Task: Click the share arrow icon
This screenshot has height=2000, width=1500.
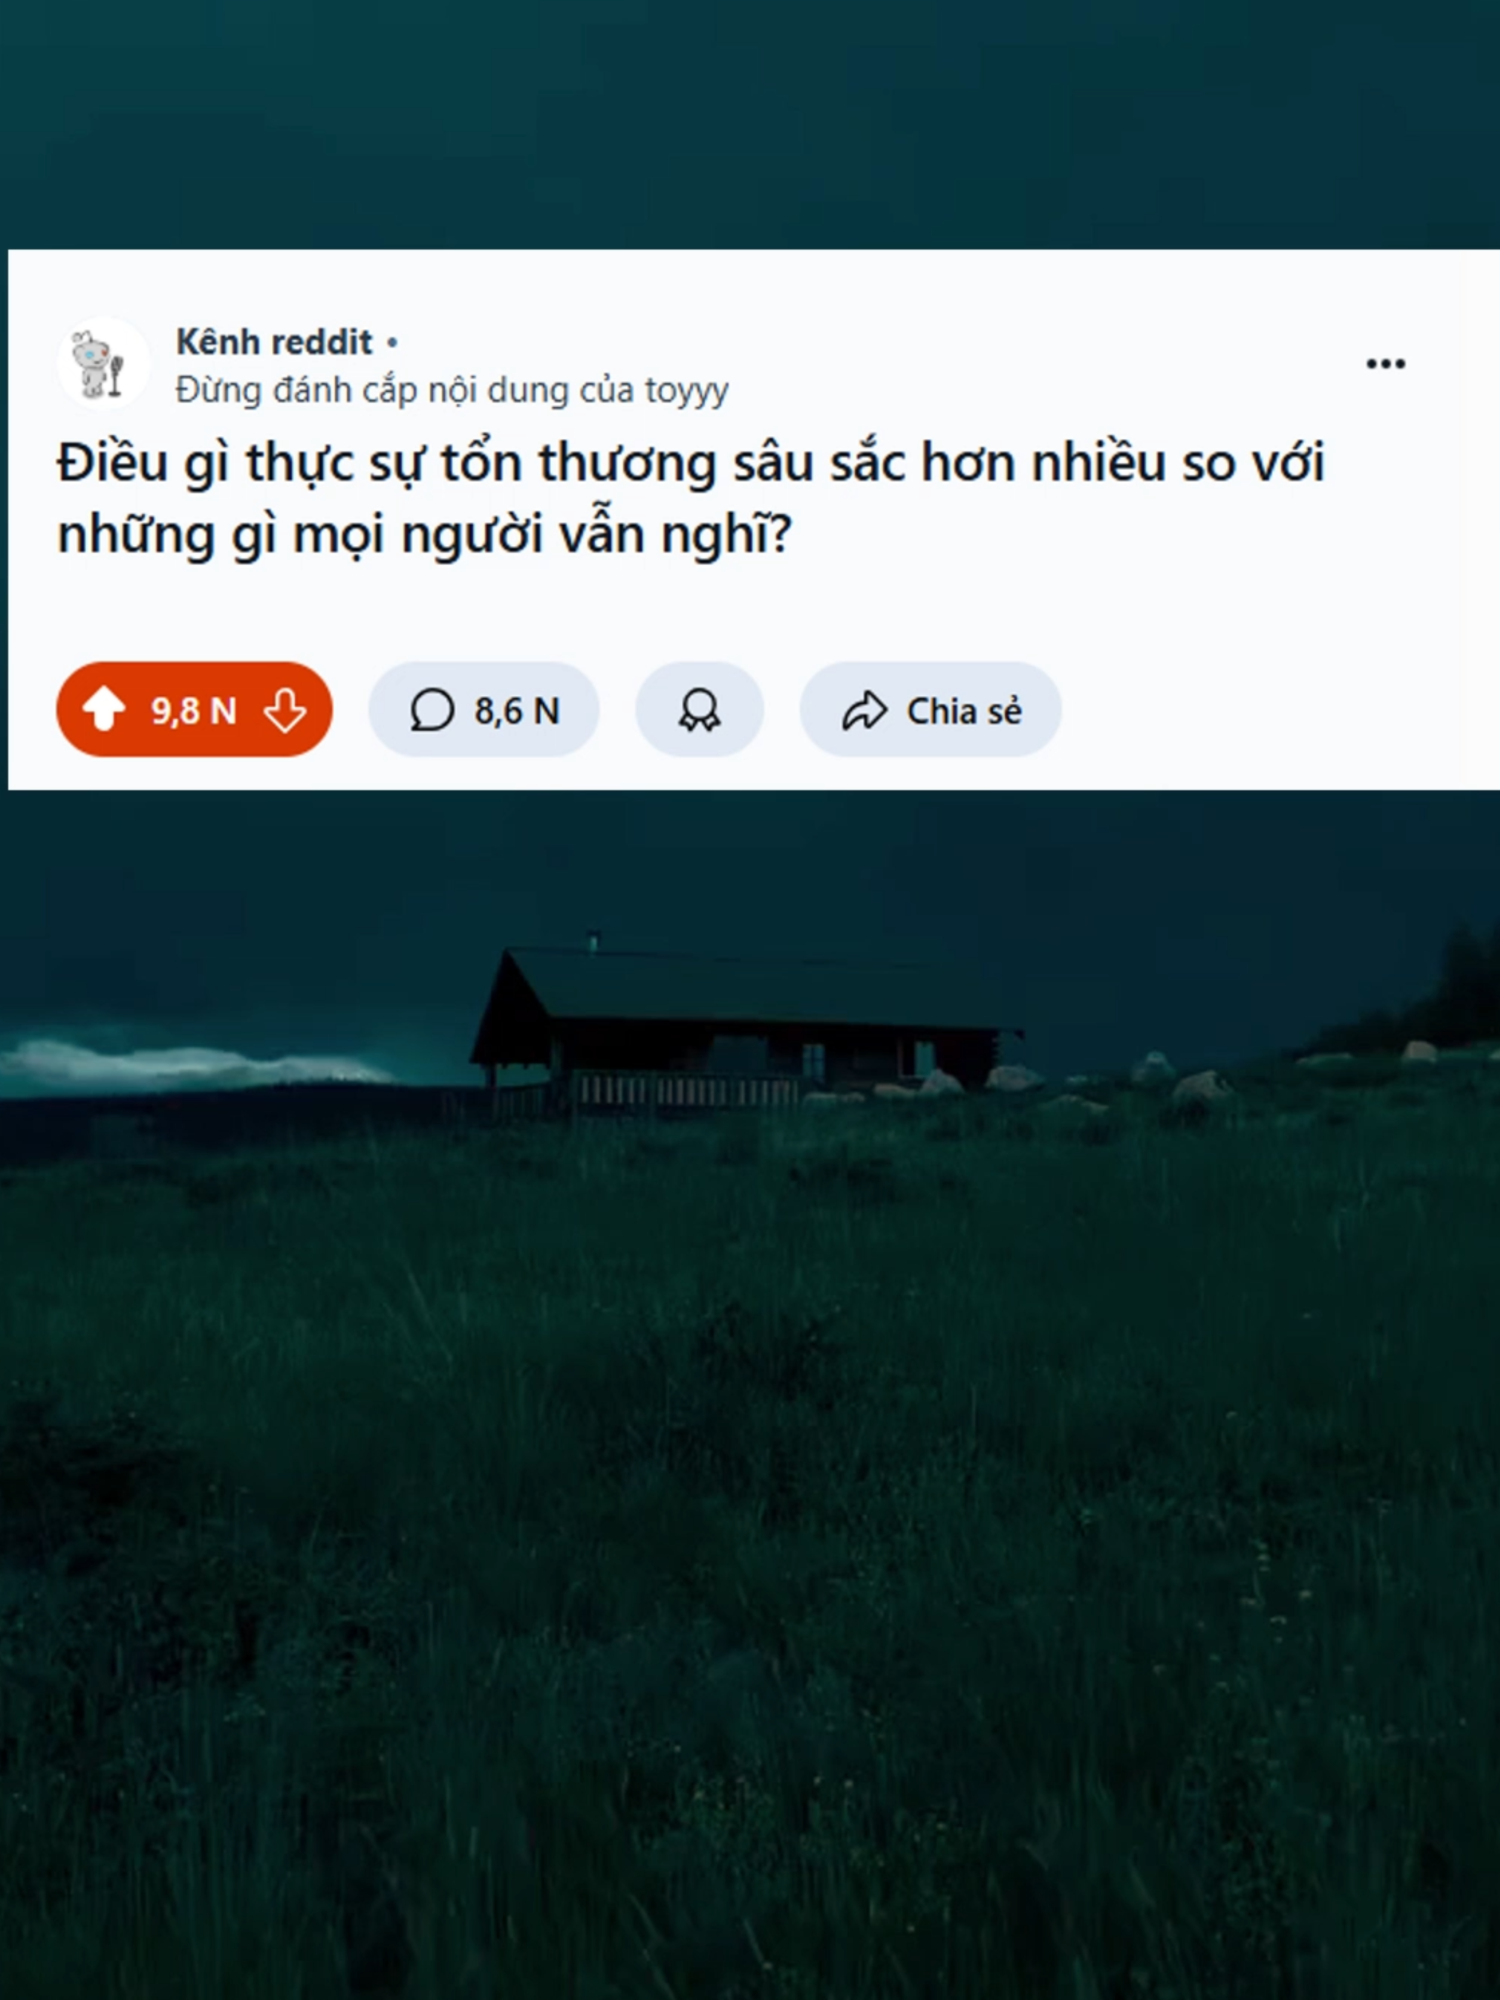Action: point(864,710)
